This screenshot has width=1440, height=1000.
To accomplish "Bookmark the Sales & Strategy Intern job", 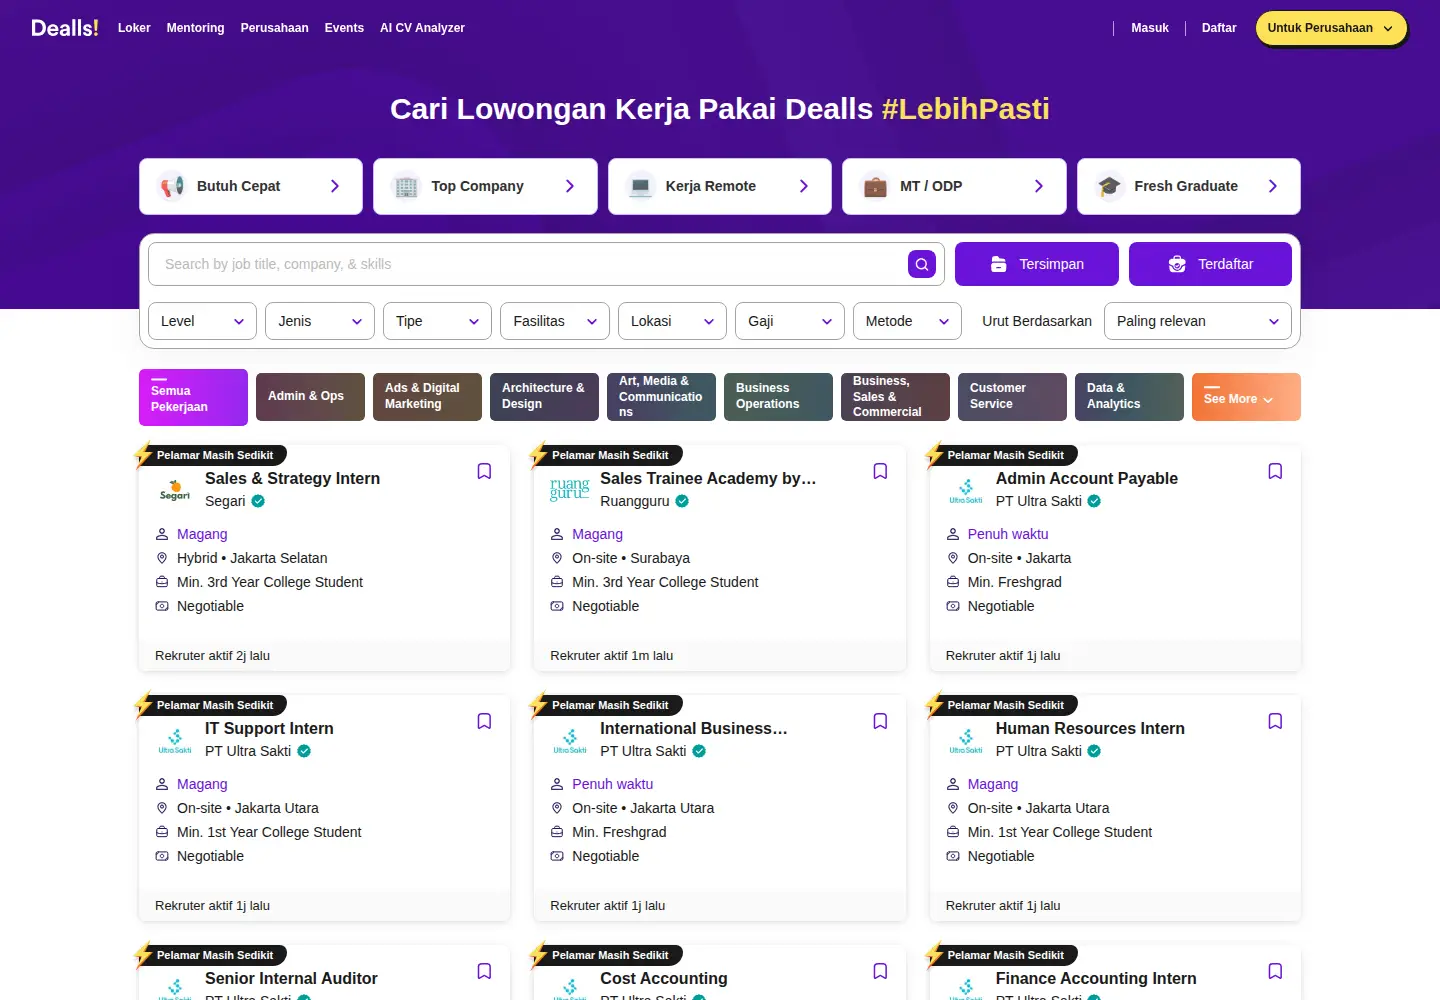I will [x=484, y=471].
